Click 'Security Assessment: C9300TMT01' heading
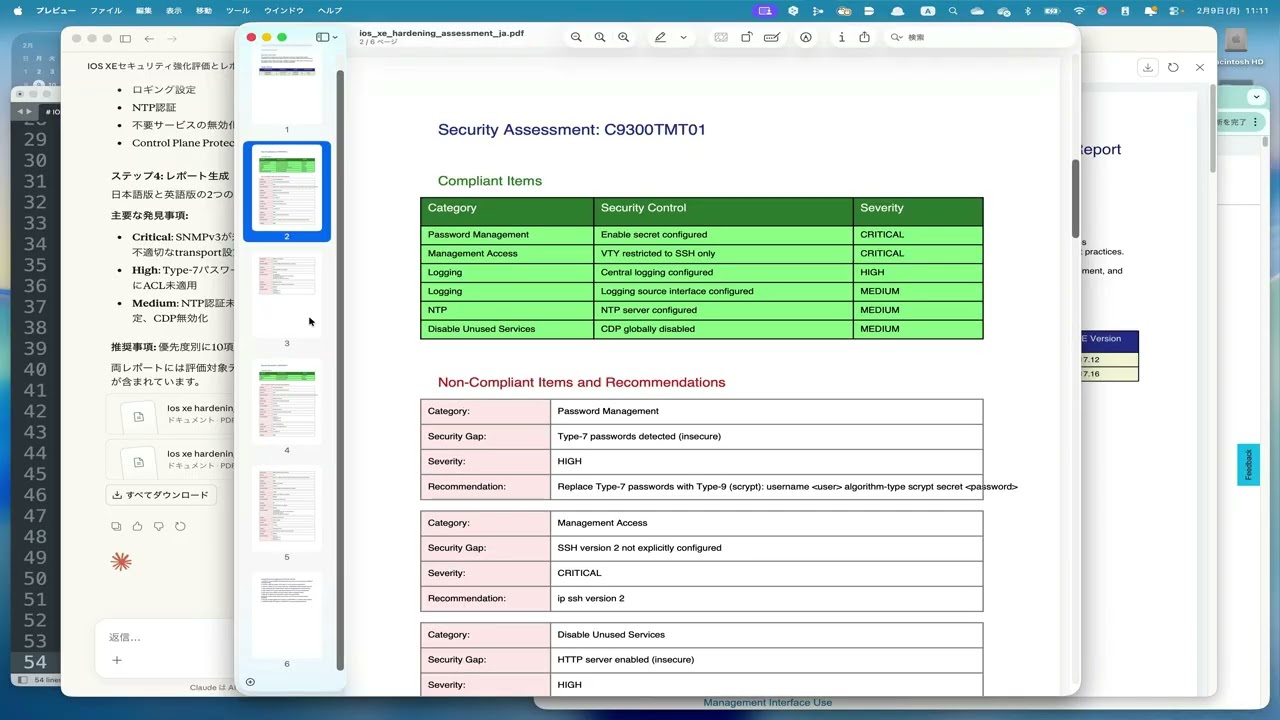Image resolution: width=1280 pixels, height=720 pixels. click(572, 130)
